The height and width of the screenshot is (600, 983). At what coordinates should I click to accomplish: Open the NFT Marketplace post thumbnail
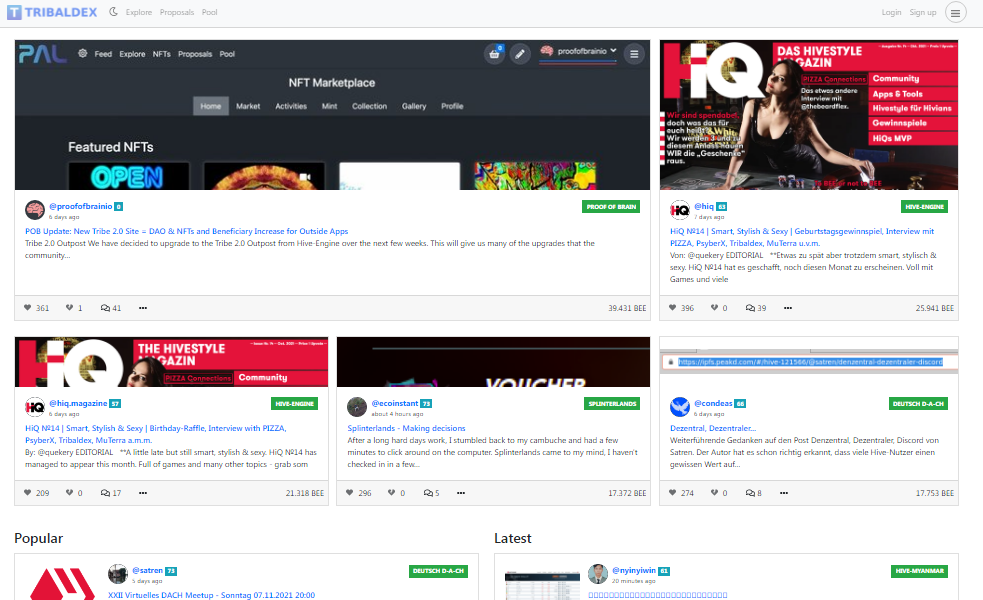point(332,115)
